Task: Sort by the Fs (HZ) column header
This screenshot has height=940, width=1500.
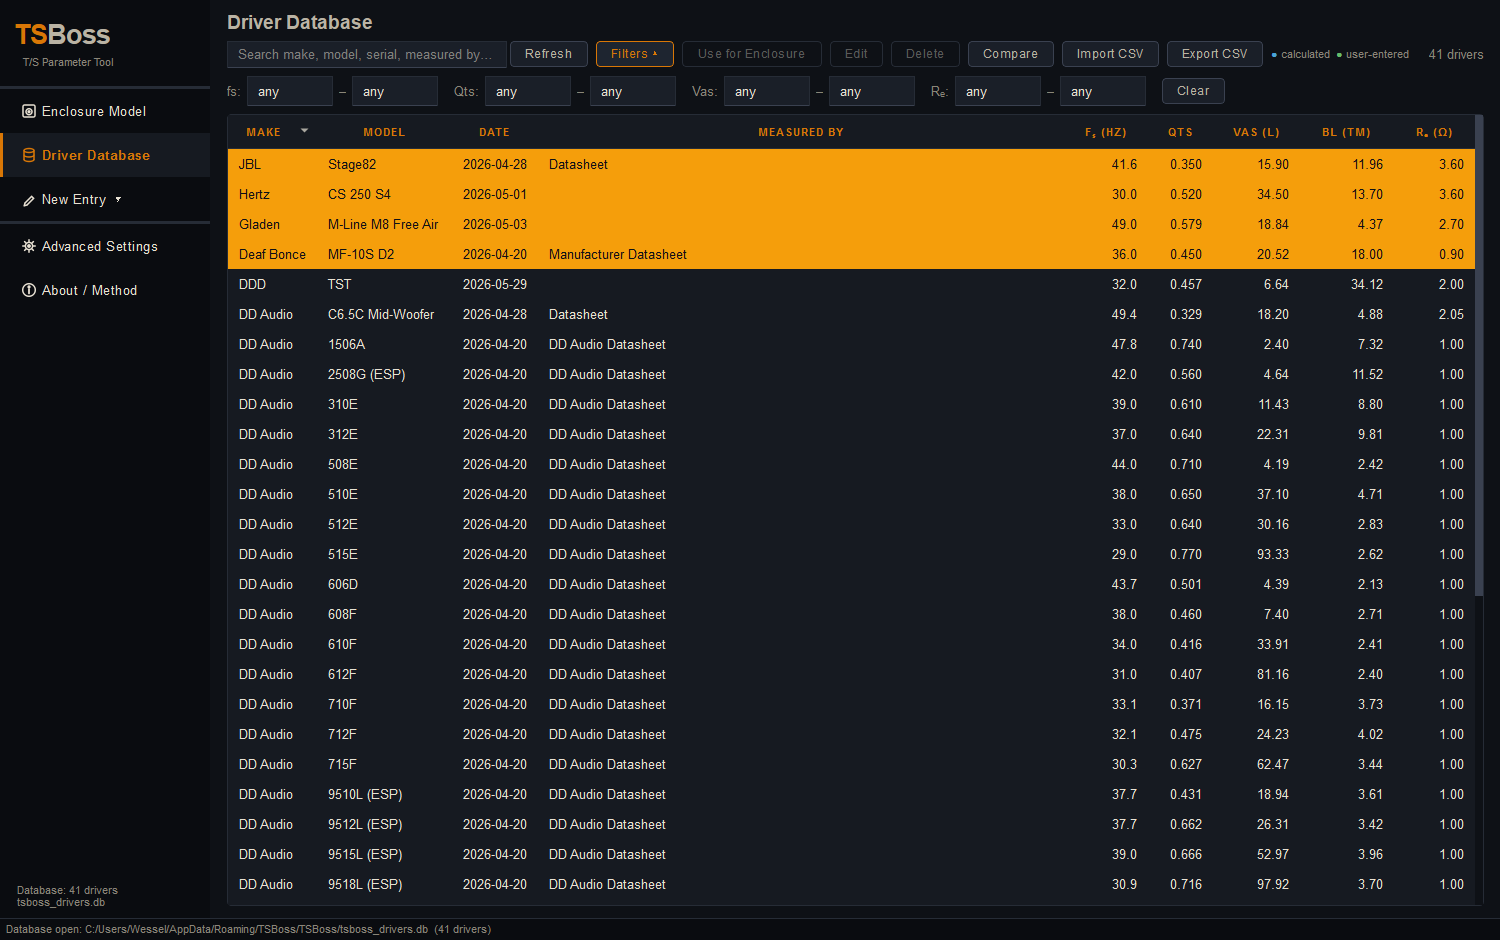Action: tap(1106, 132)
